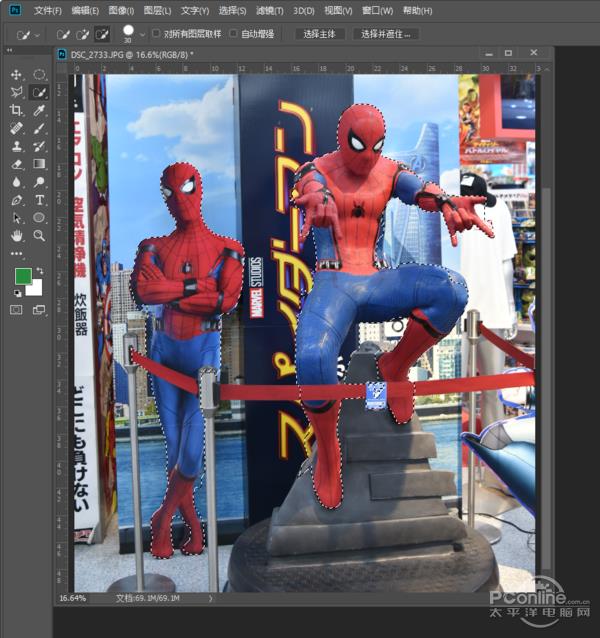The image size is (600, 638).
Task: Reset default foreground and background colors
Action: pyautogui.click(x=17, y=293)
